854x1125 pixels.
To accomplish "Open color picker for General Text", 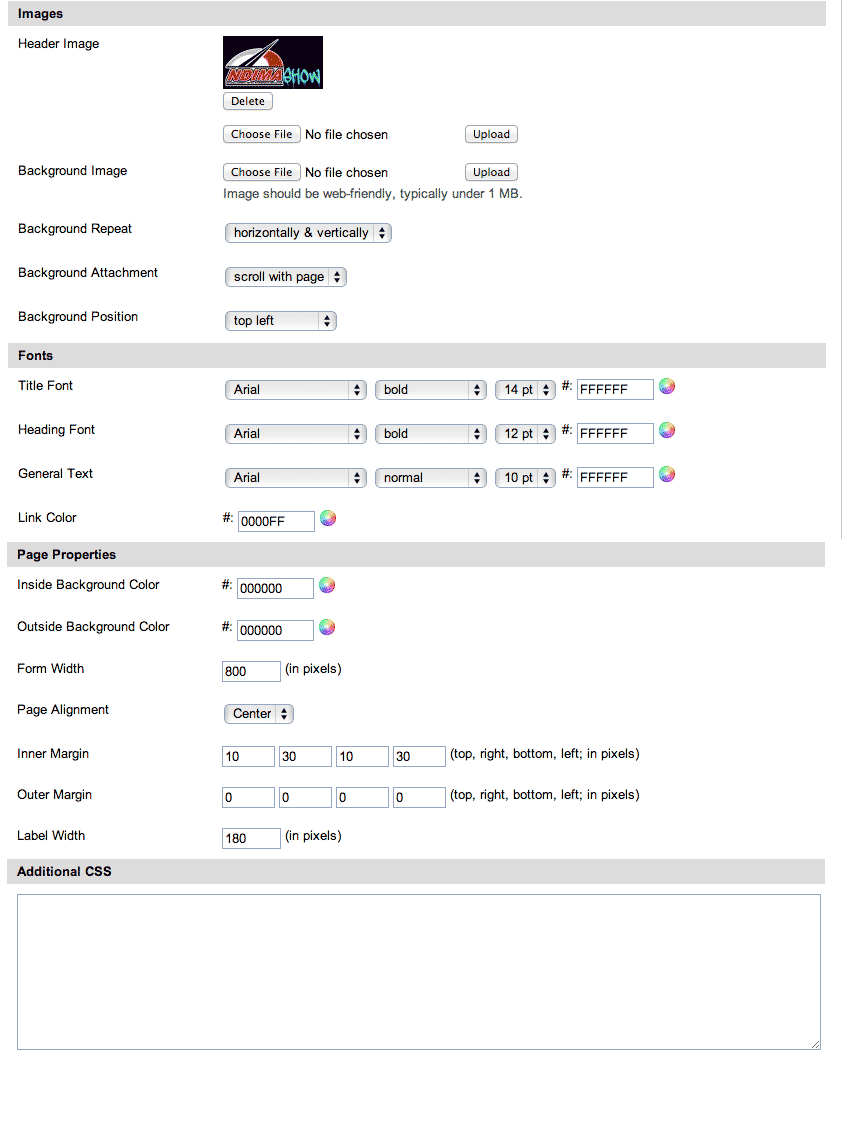I will coord(667,475).
